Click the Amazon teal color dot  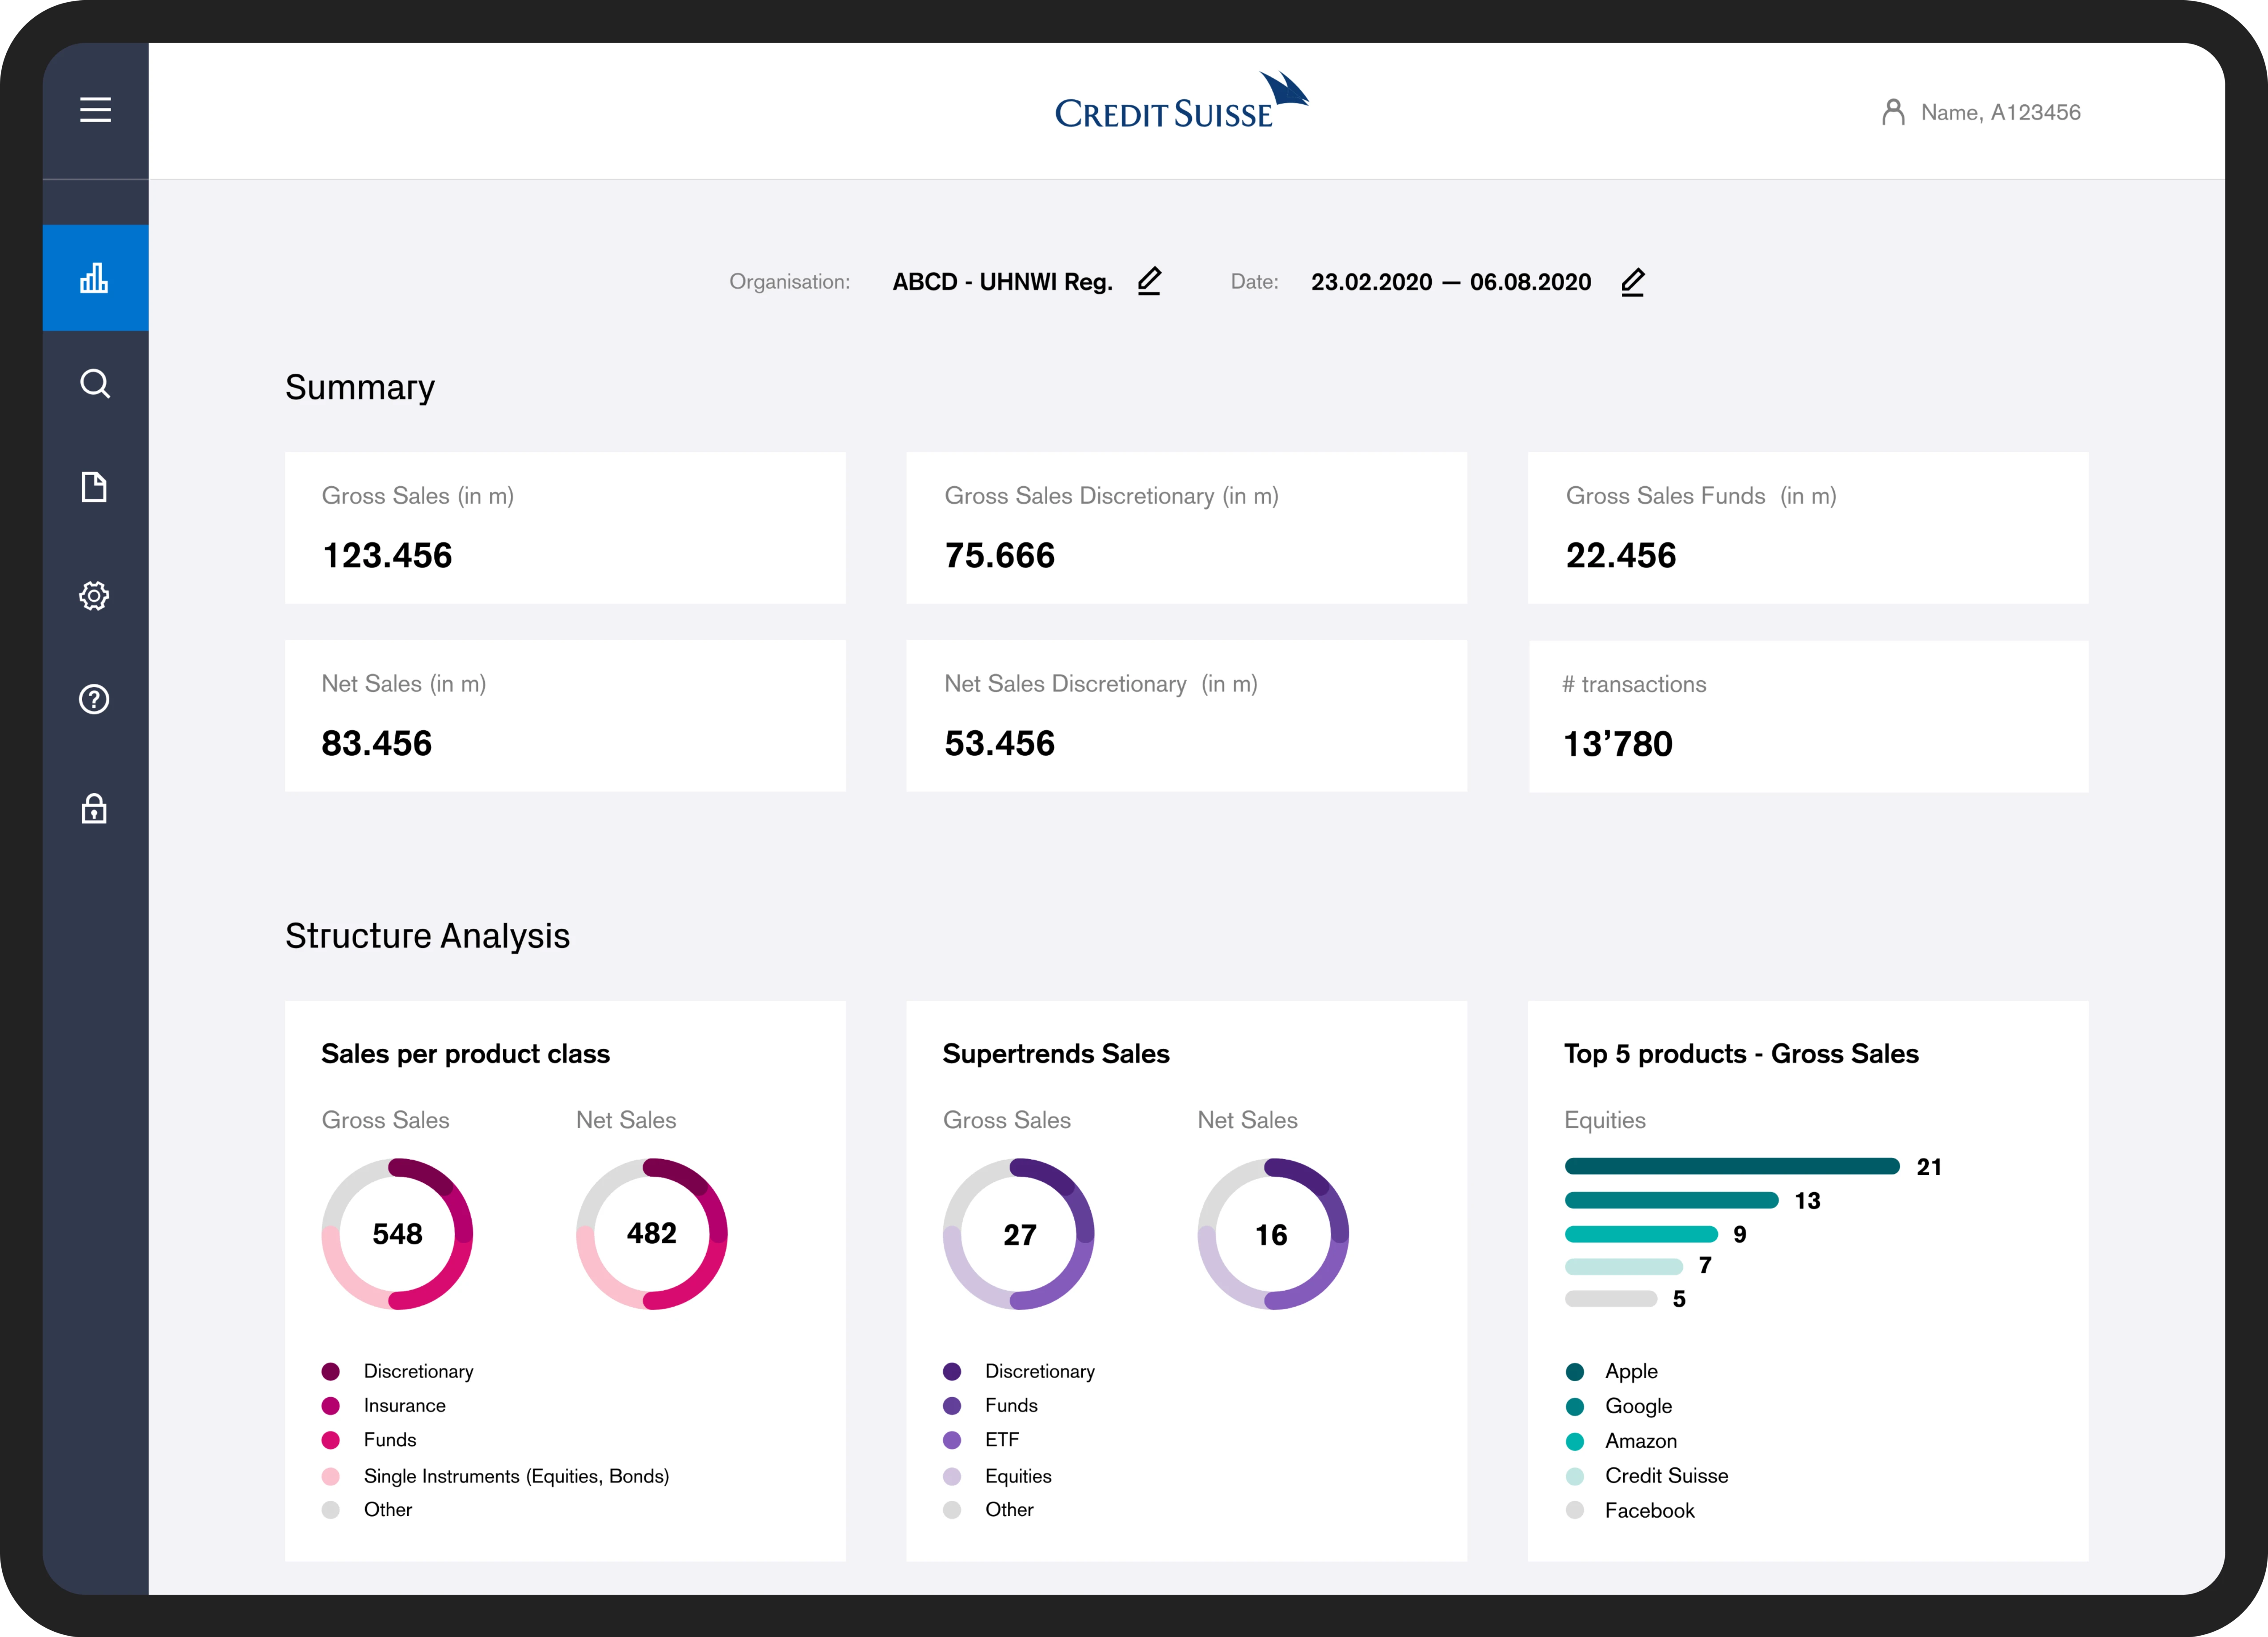coord(1575,1441)
